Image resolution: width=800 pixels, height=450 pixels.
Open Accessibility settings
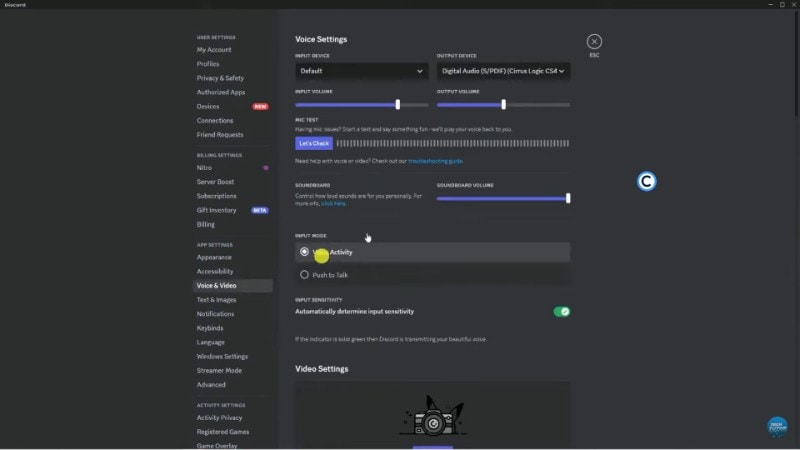click(215, 271)
